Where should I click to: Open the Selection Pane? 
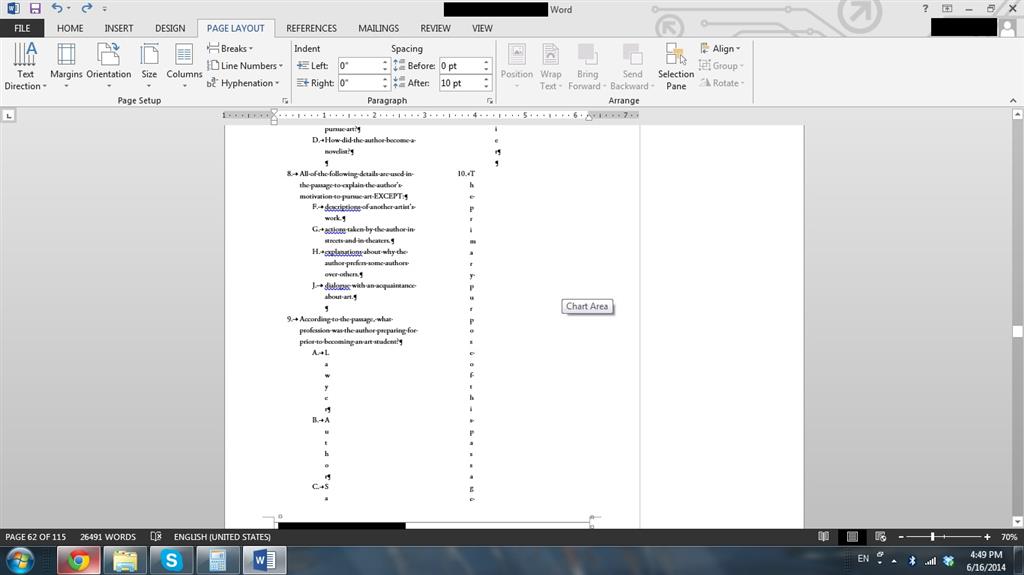(x=676, y=66)
